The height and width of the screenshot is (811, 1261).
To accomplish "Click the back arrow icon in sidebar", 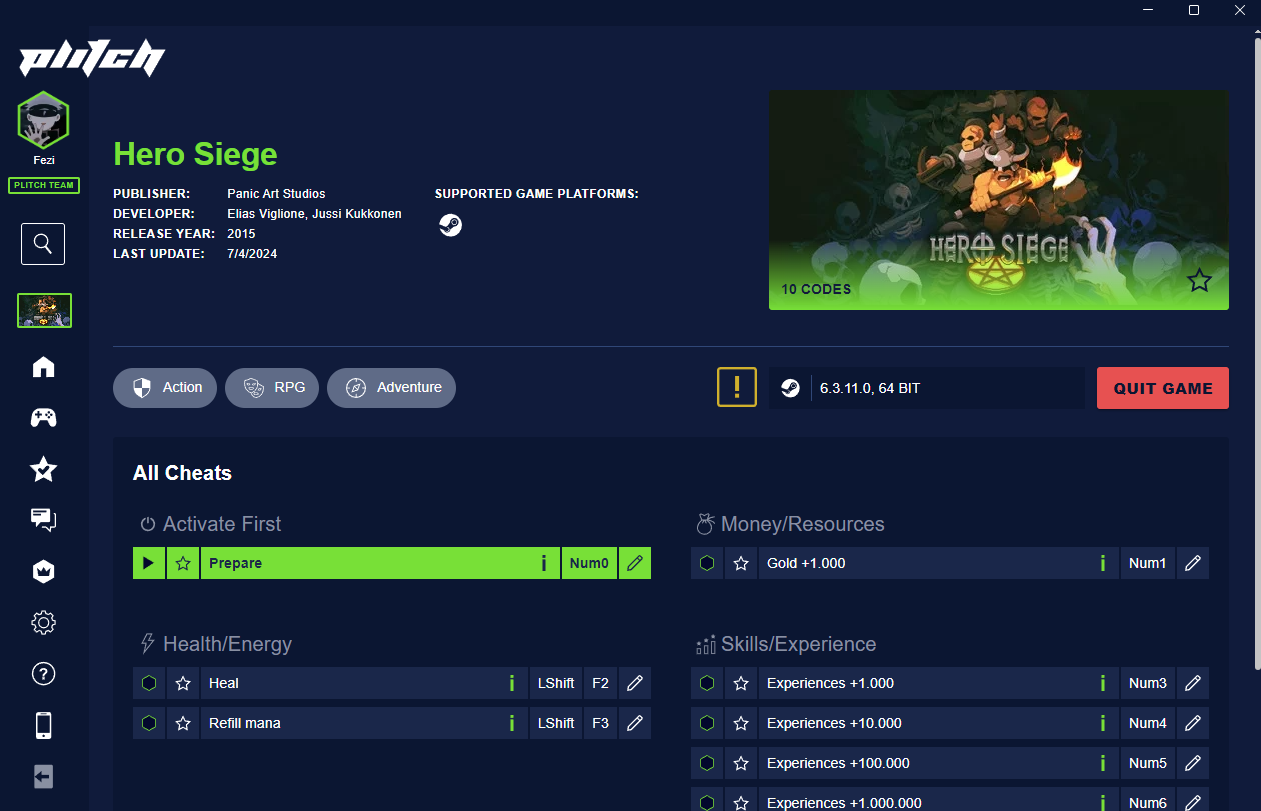I will pyautogui.click(x=43, y=776).
